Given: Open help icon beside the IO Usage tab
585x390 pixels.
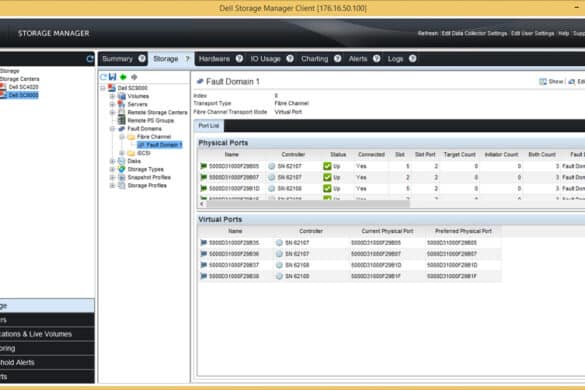Looking at the screenshot, I should [x=290, y=59].
